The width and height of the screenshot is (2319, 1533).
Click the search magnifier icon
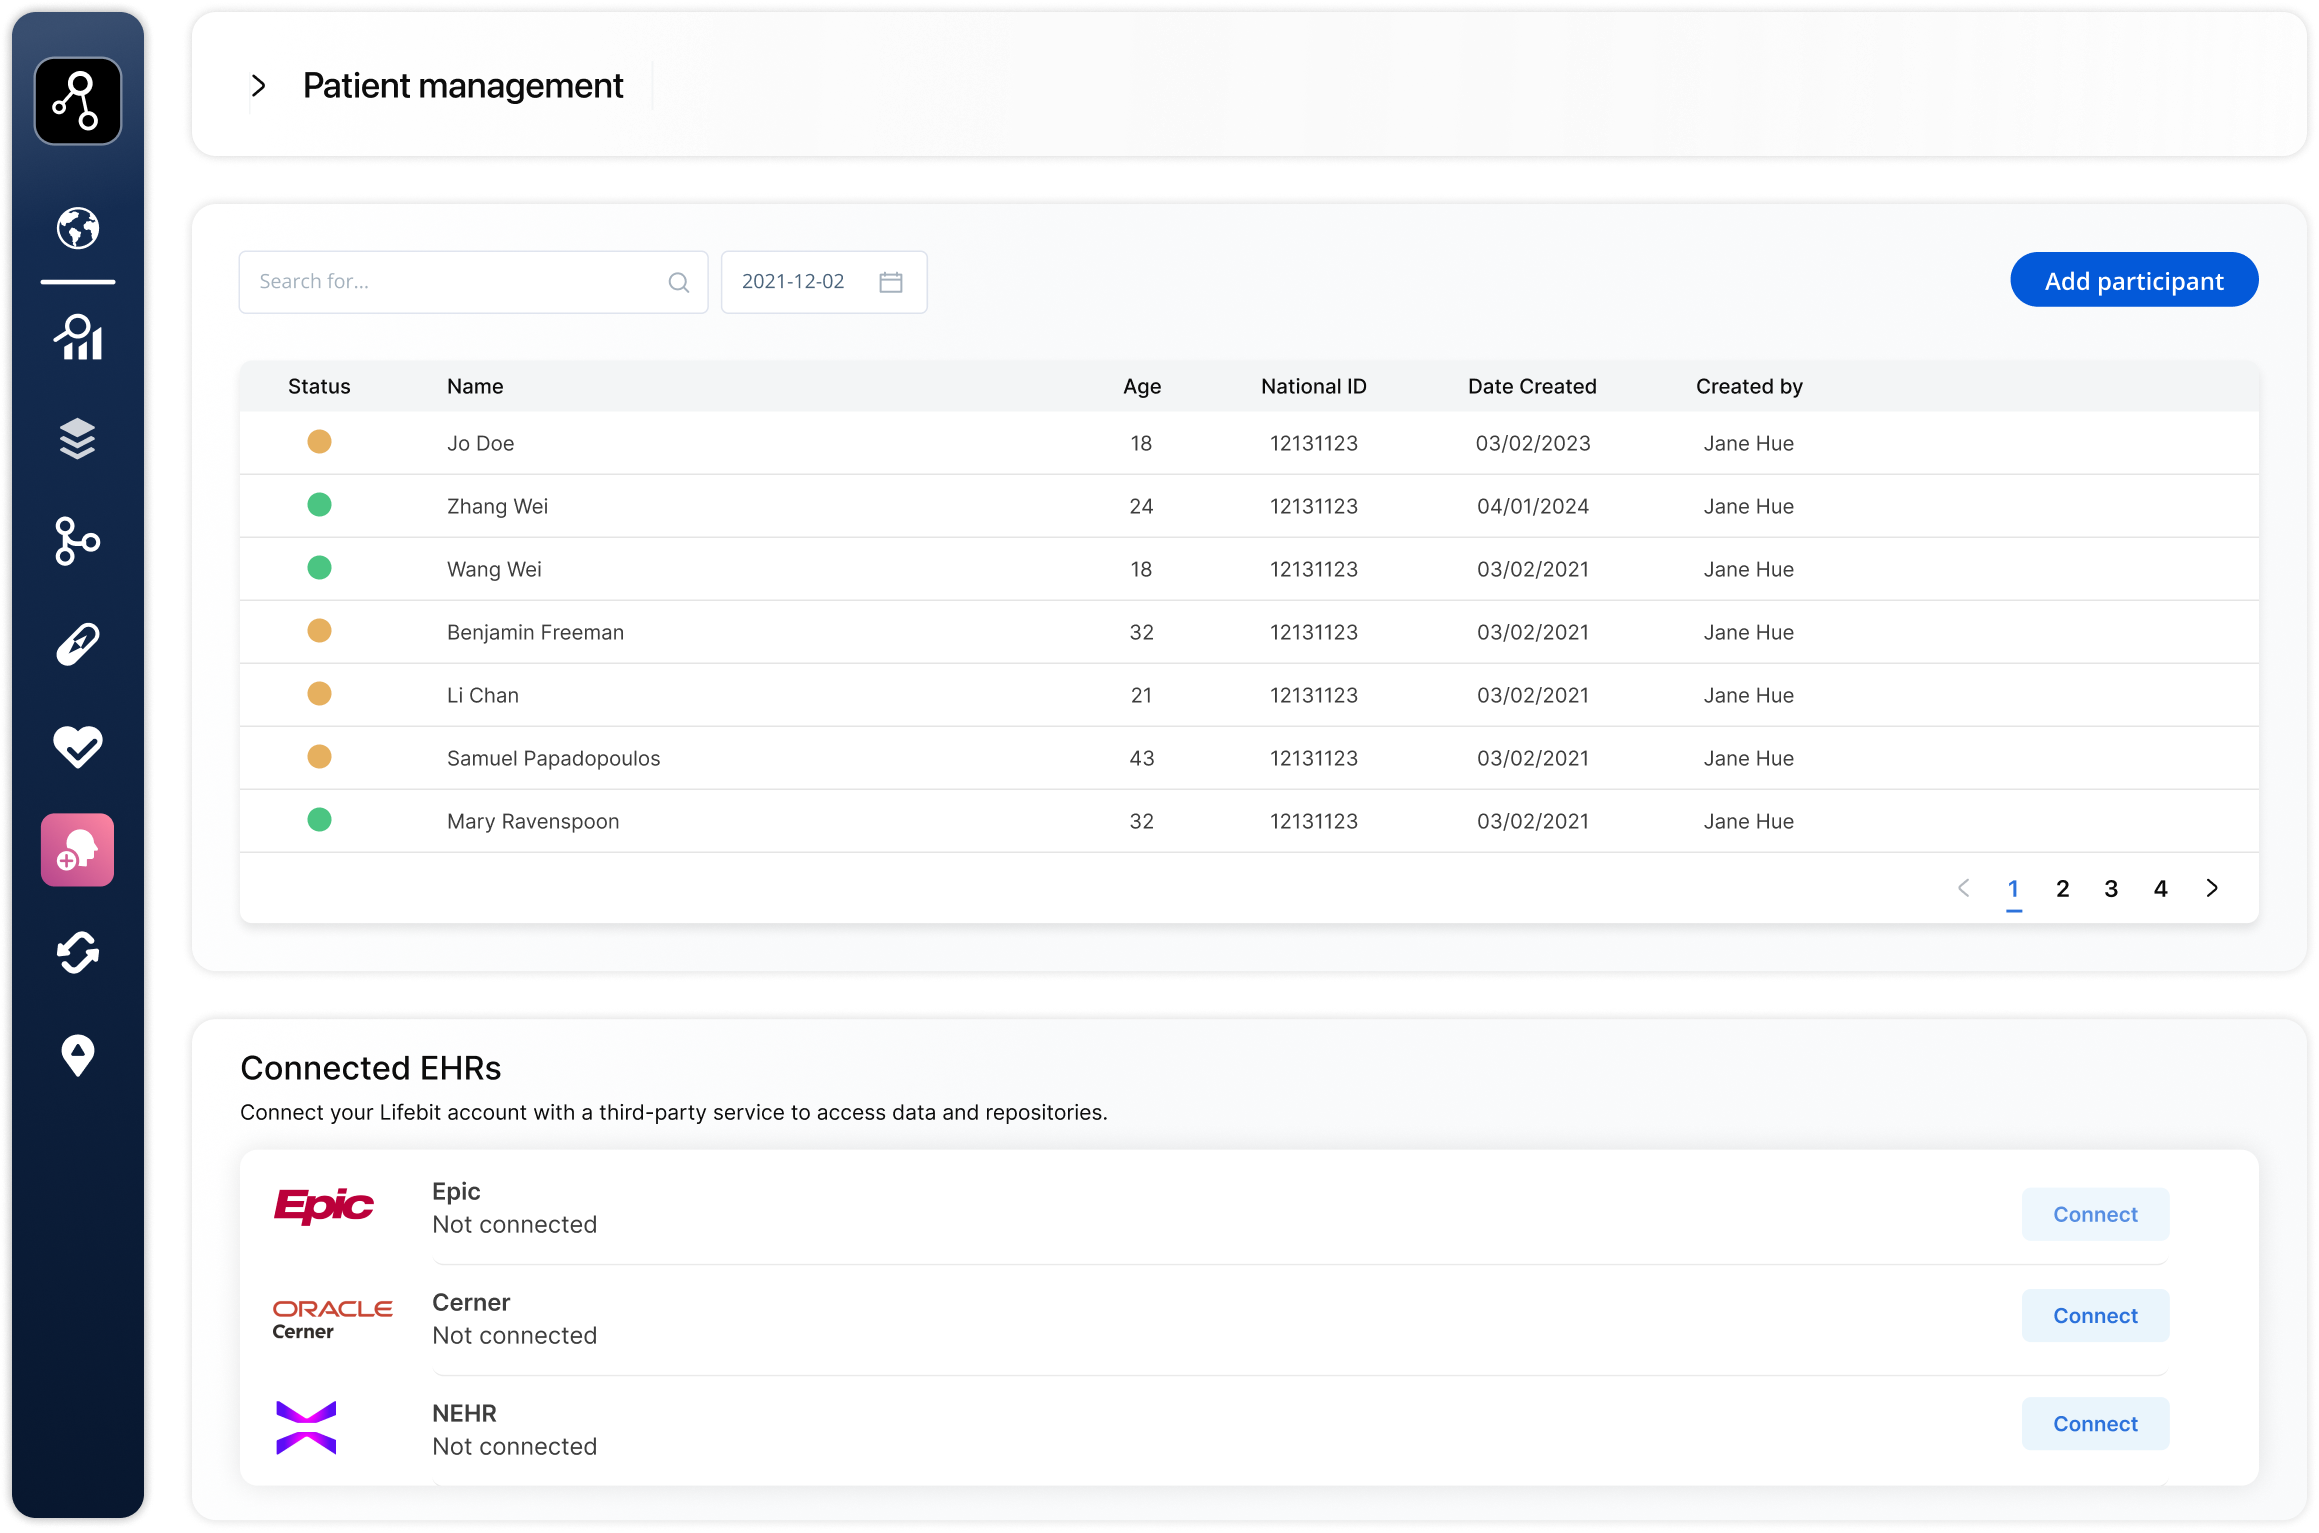point(679,282)
